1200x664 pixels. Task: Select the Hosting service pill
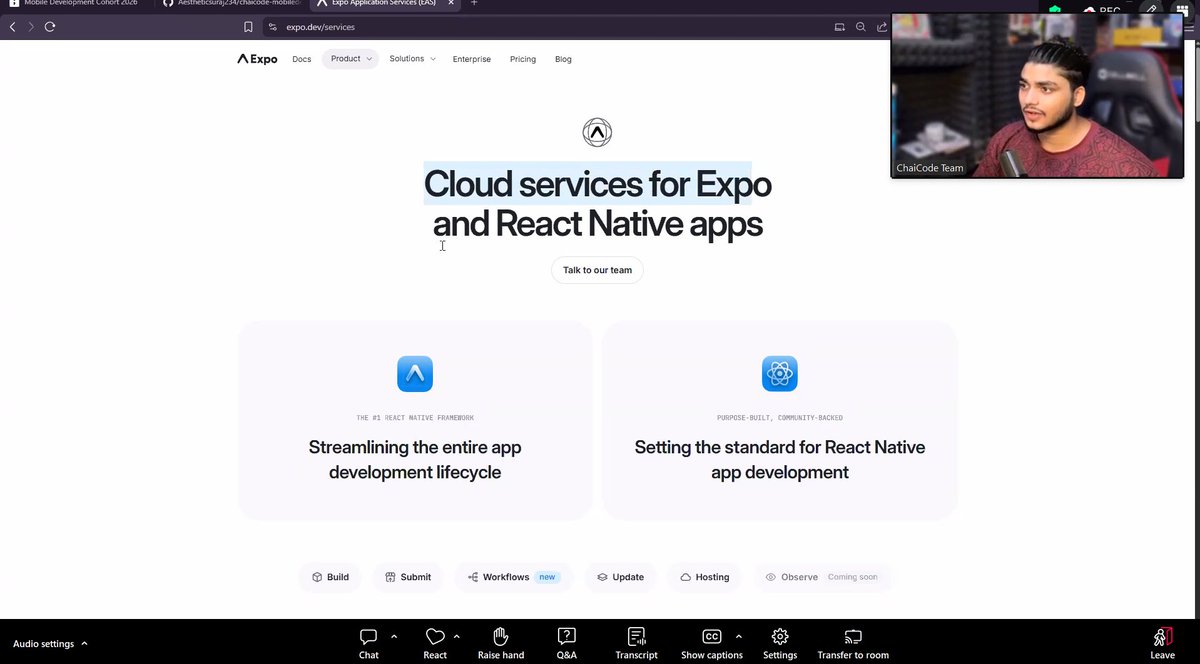(x=705, y=577)
